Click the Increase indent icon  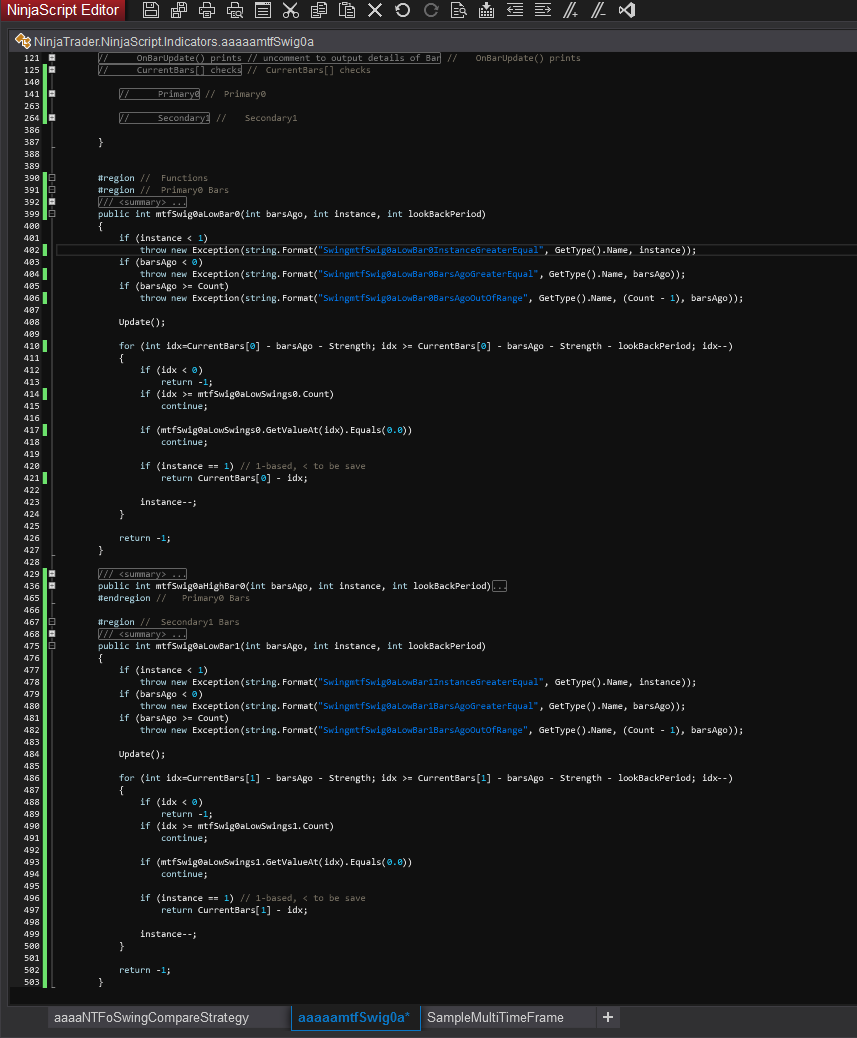point(543,11)
